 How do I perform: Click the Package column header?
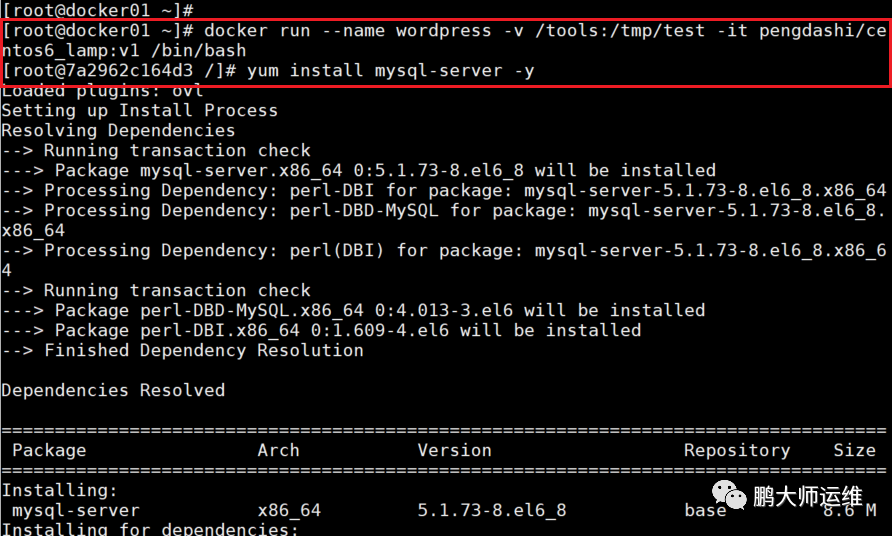tap(49, 450)
